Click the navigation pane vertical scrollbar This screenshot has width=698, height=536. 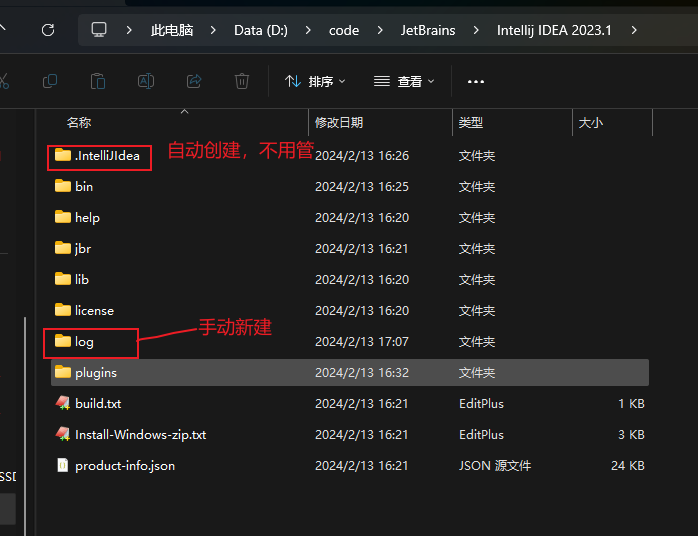[x=25, y=425]
